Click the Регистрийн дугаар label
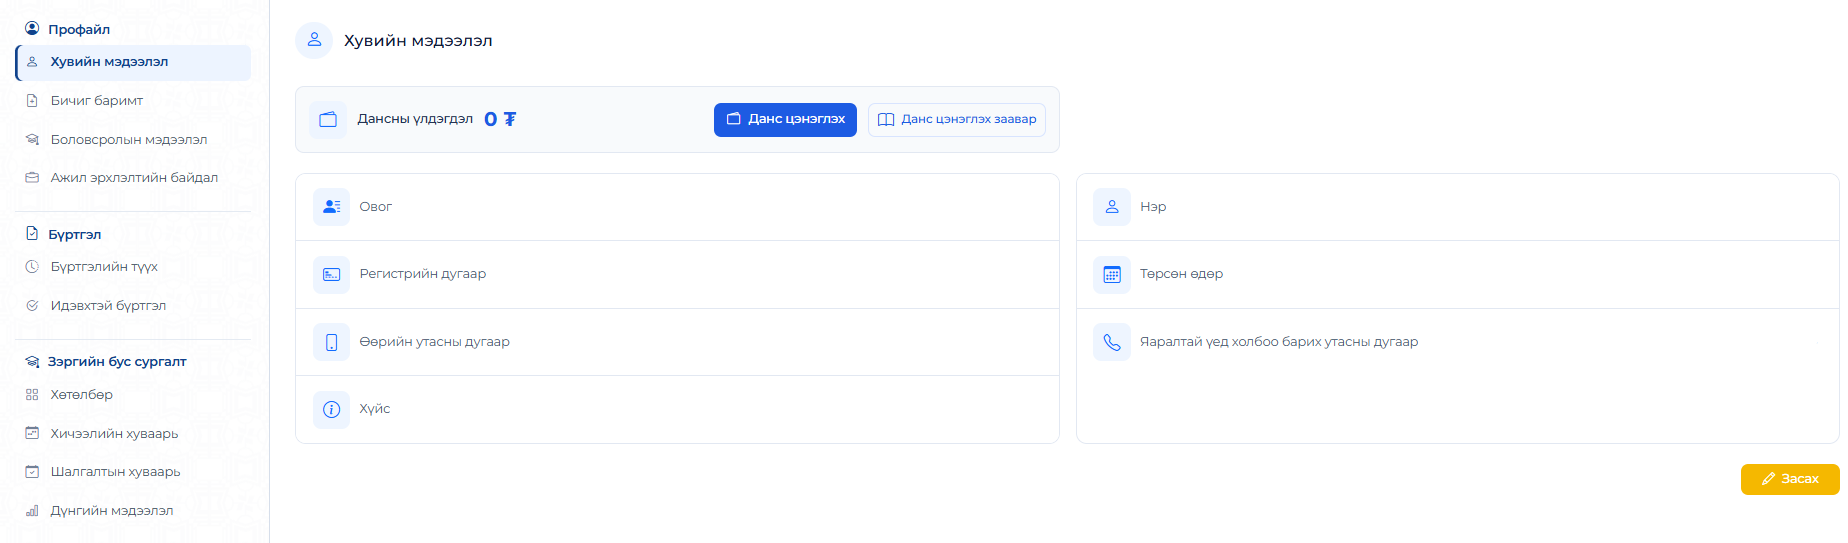This screenshot has height=543, width=1848. pyautogui.click(x=423, y=274)
